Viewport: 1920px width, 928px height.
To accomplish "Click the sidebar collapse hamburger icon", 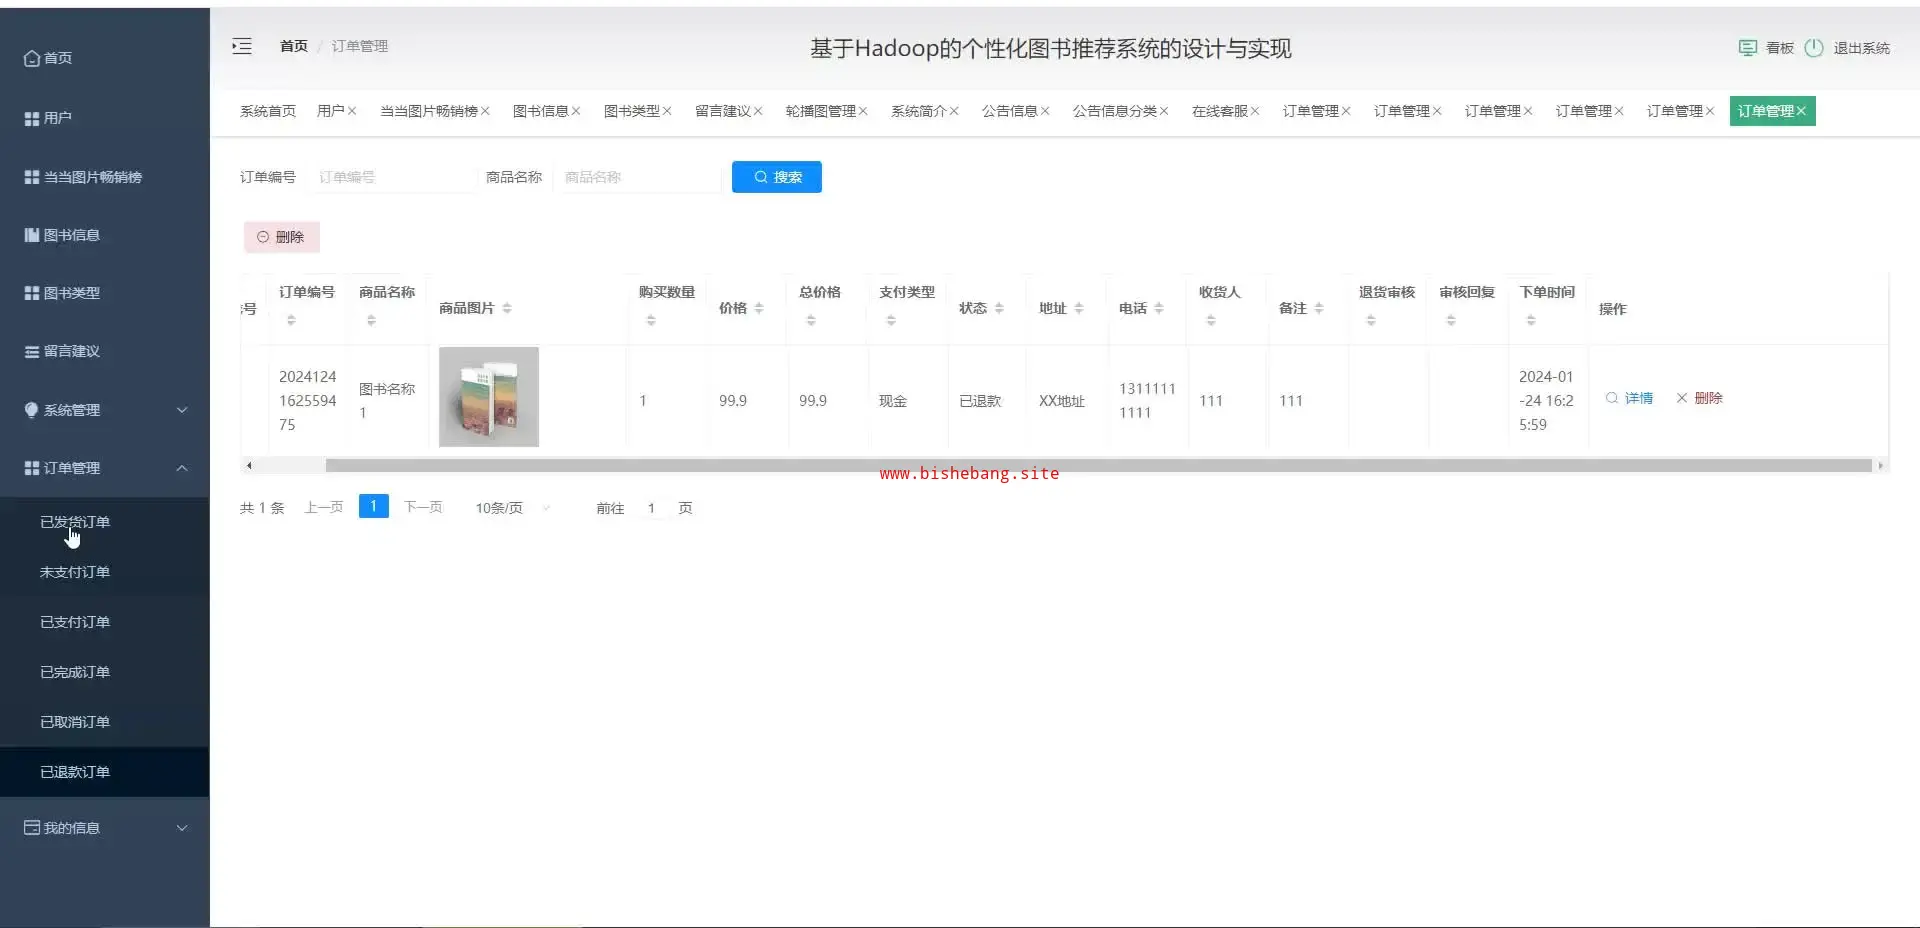I will coord(242,46).
